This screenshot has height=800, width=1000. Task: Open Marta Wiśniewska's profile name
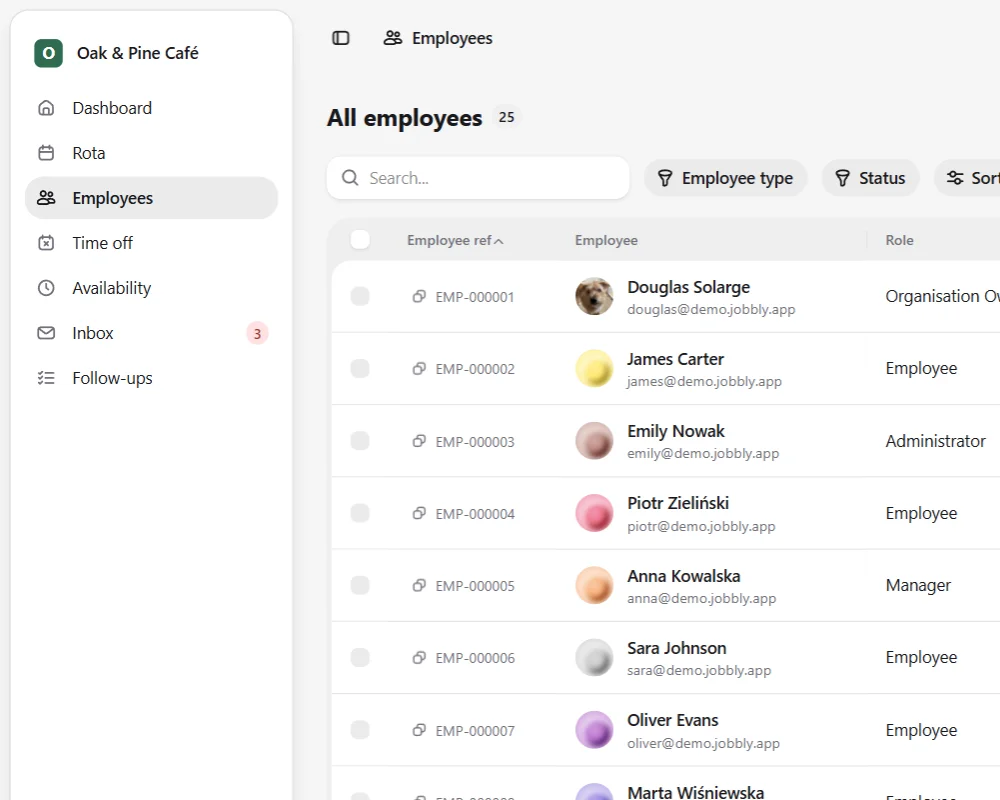696,792
